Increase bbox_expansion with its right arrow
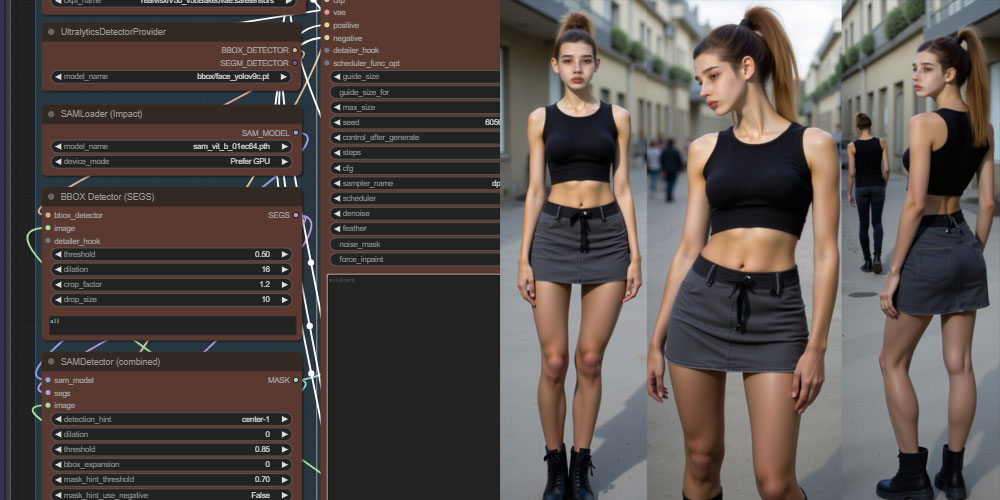 point(284,464)
